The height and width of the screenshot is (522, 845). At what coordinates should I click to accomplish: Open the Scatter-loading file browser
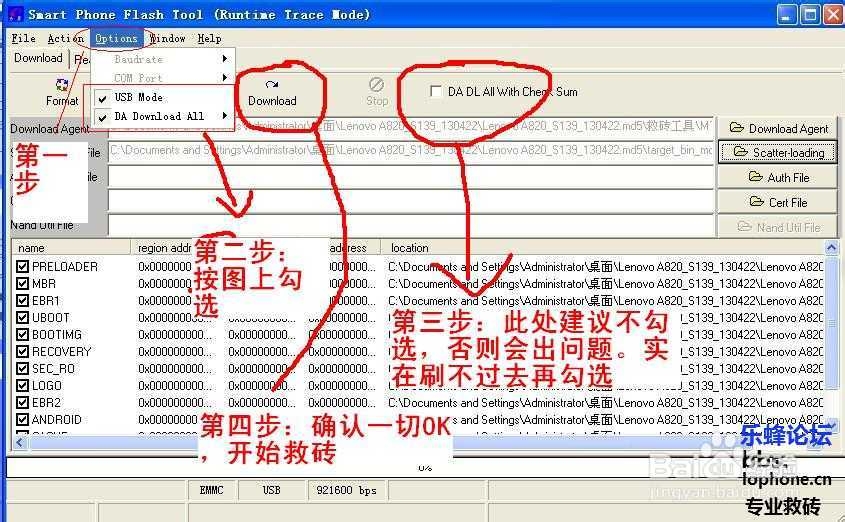(778, 152)
